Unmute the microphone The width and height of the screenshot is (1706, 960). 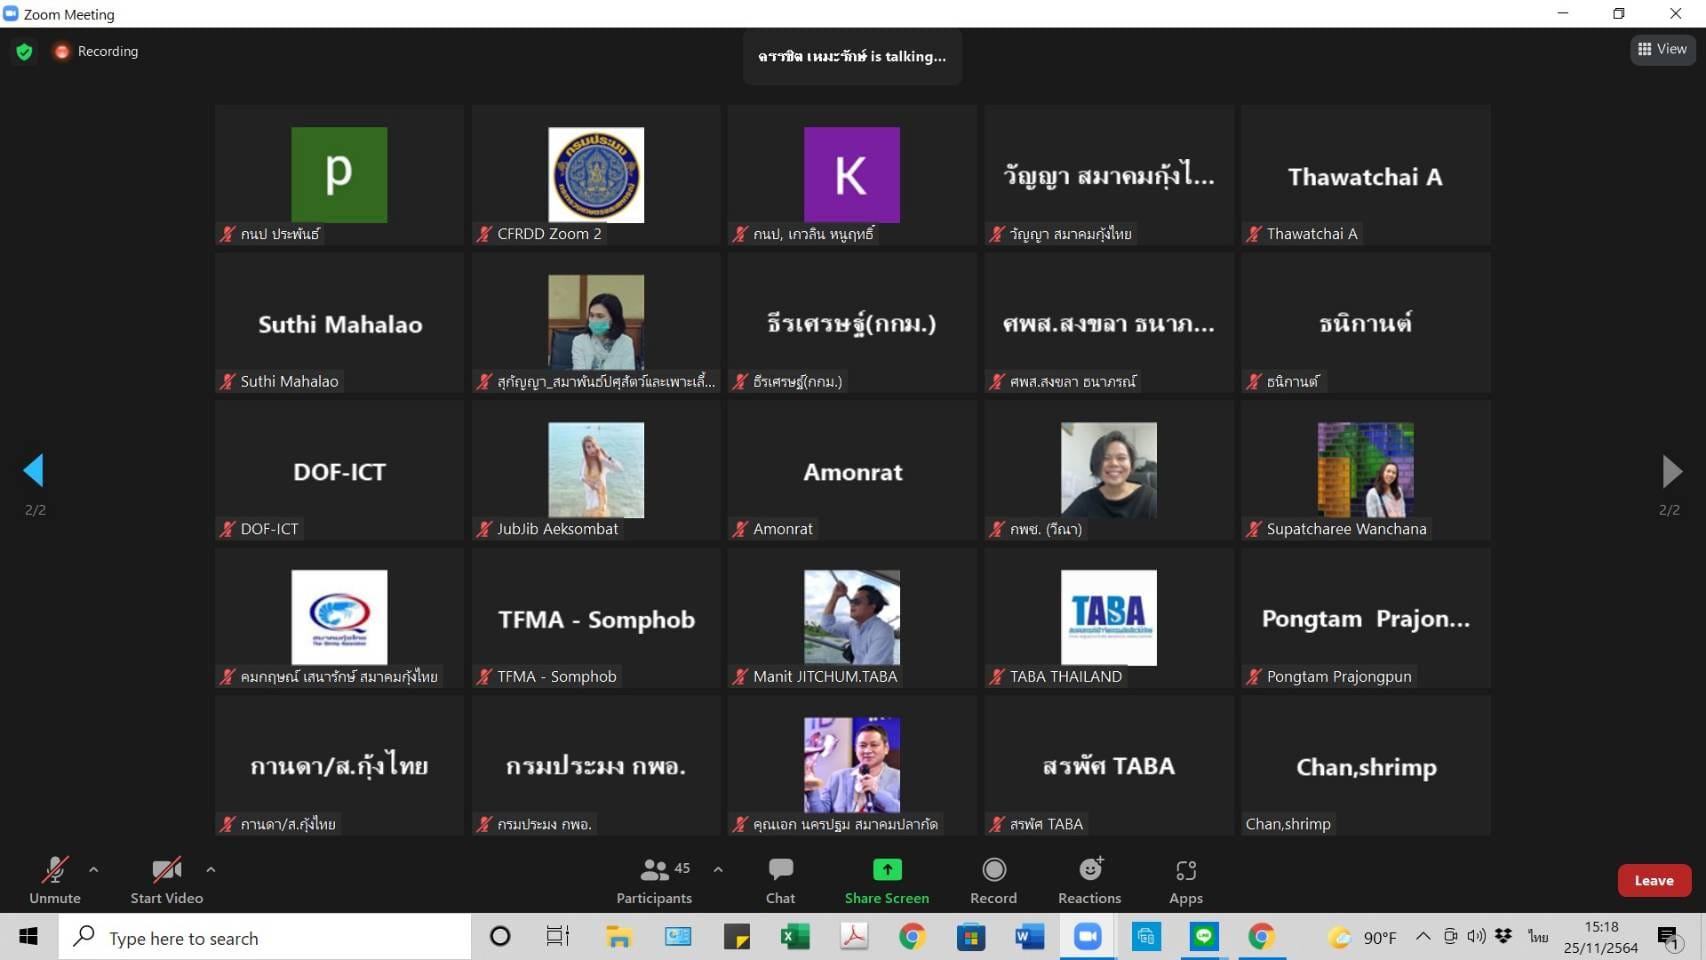[x=55, y=880]
